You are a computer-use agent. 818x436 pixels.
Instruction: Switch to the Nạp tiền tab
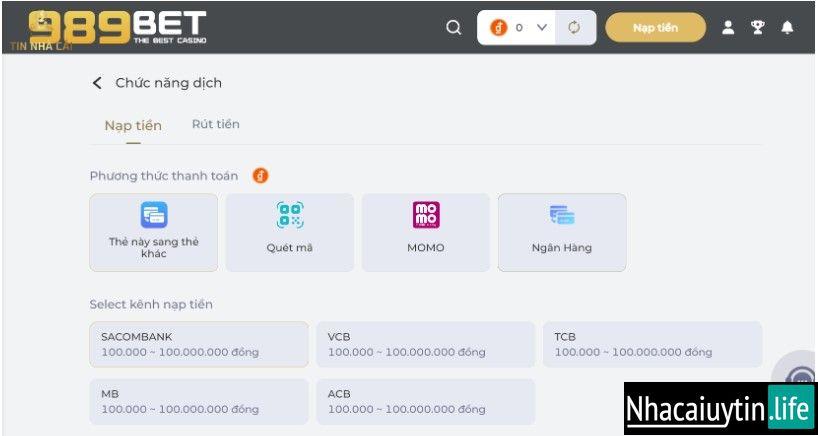[x=133, y=125]
